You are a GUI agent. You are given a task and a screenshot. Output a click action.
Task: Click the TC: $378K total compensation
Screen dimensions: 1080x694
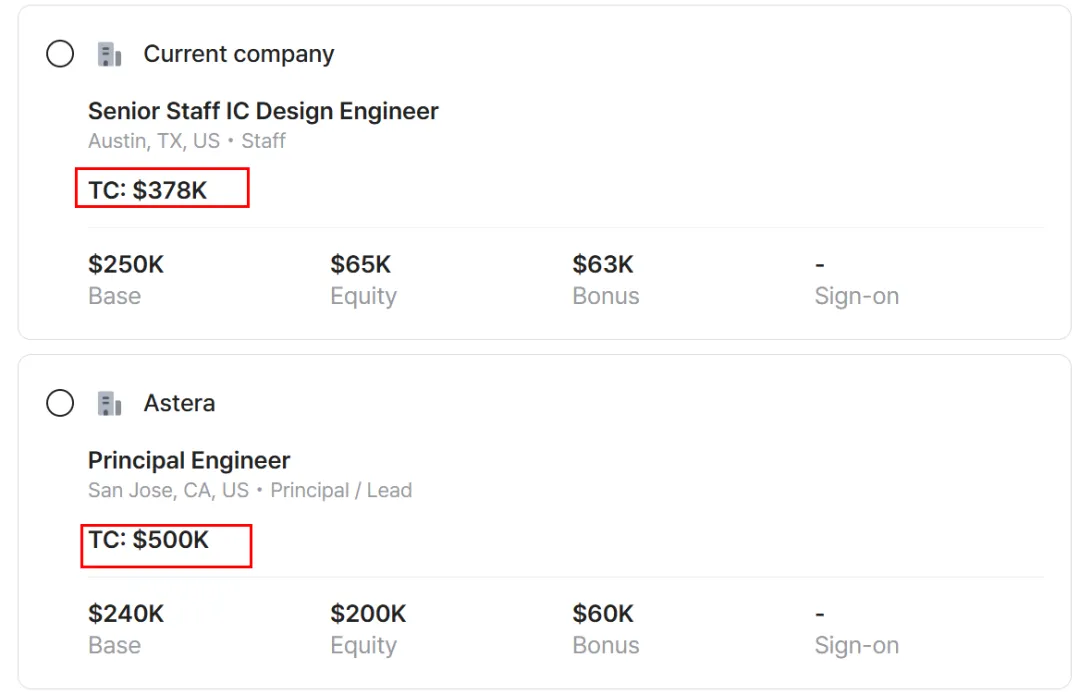pos(148,190)
